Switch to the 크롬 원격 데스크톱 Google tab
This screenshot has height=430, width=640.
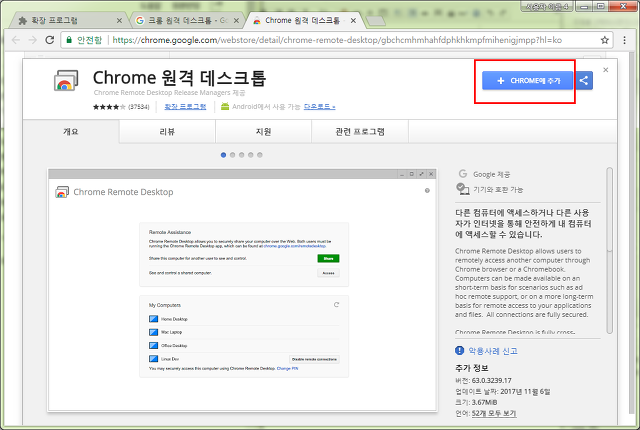(x=186, y=20)
